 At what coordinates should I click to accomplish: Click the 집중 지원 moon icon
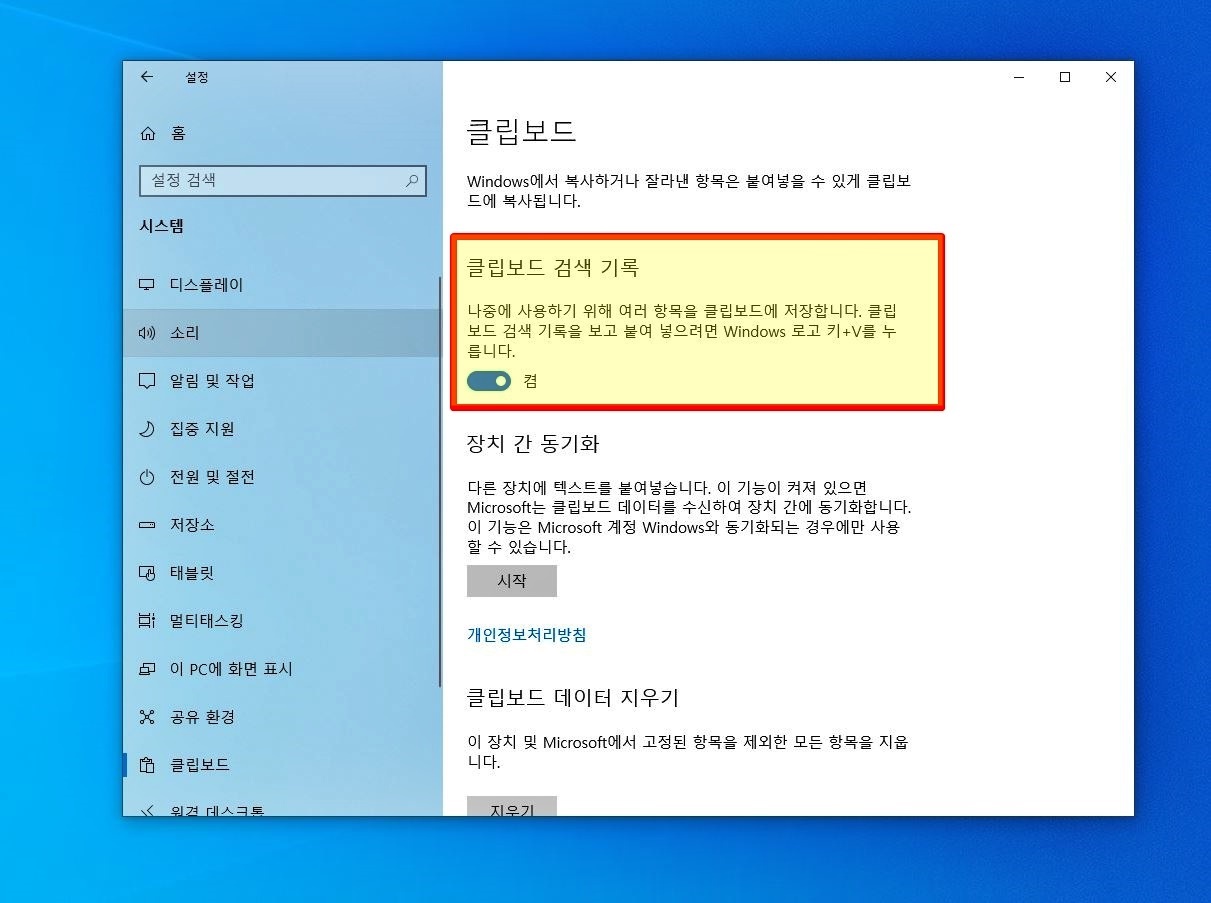[147, 429]
